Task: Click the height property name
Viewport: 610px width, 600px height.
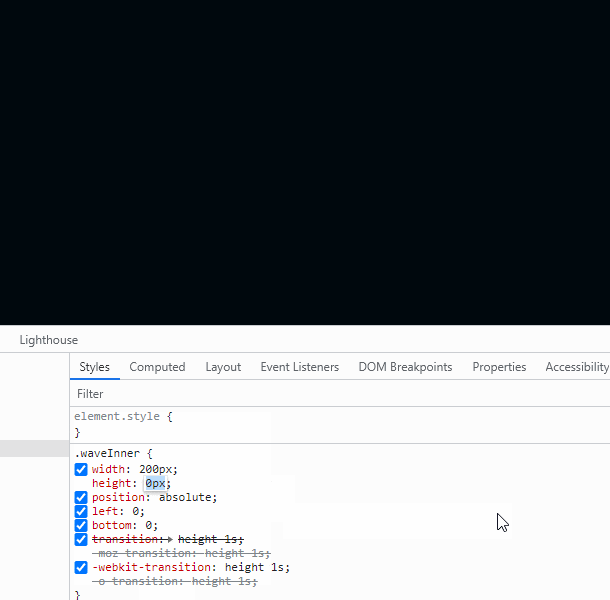Action: [112, 483]
